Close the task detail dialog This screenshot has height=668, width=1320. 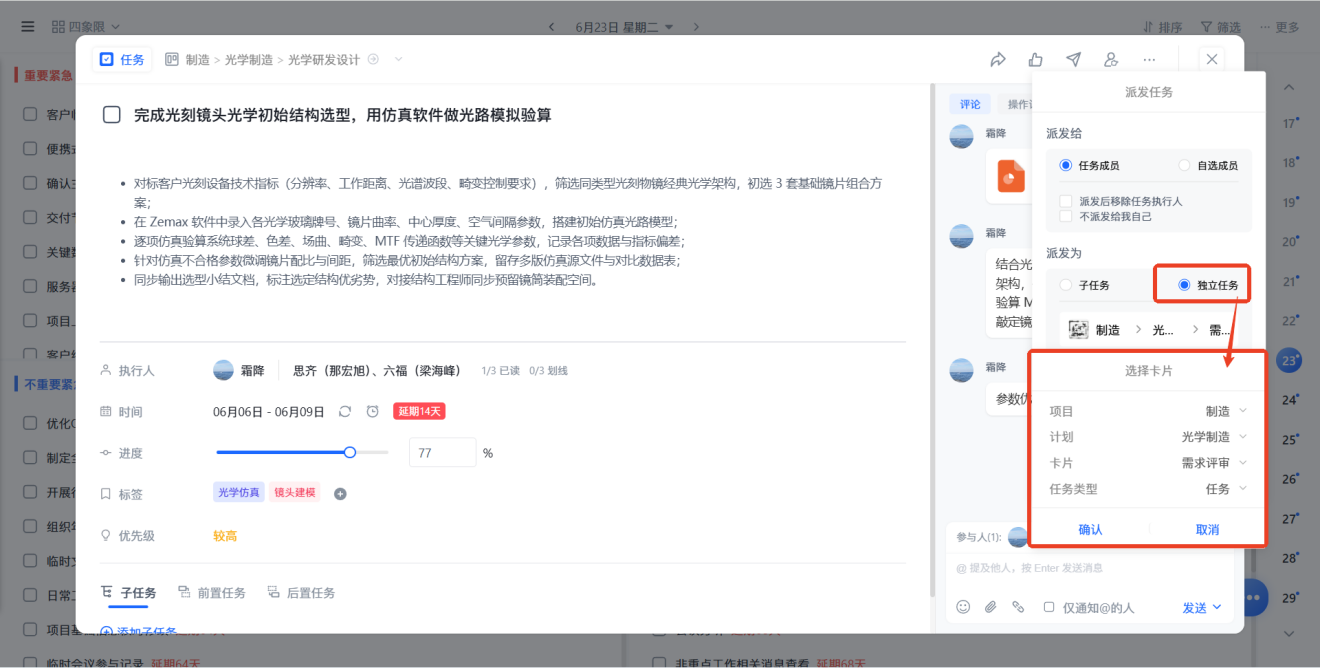(x=1212, y=59)
